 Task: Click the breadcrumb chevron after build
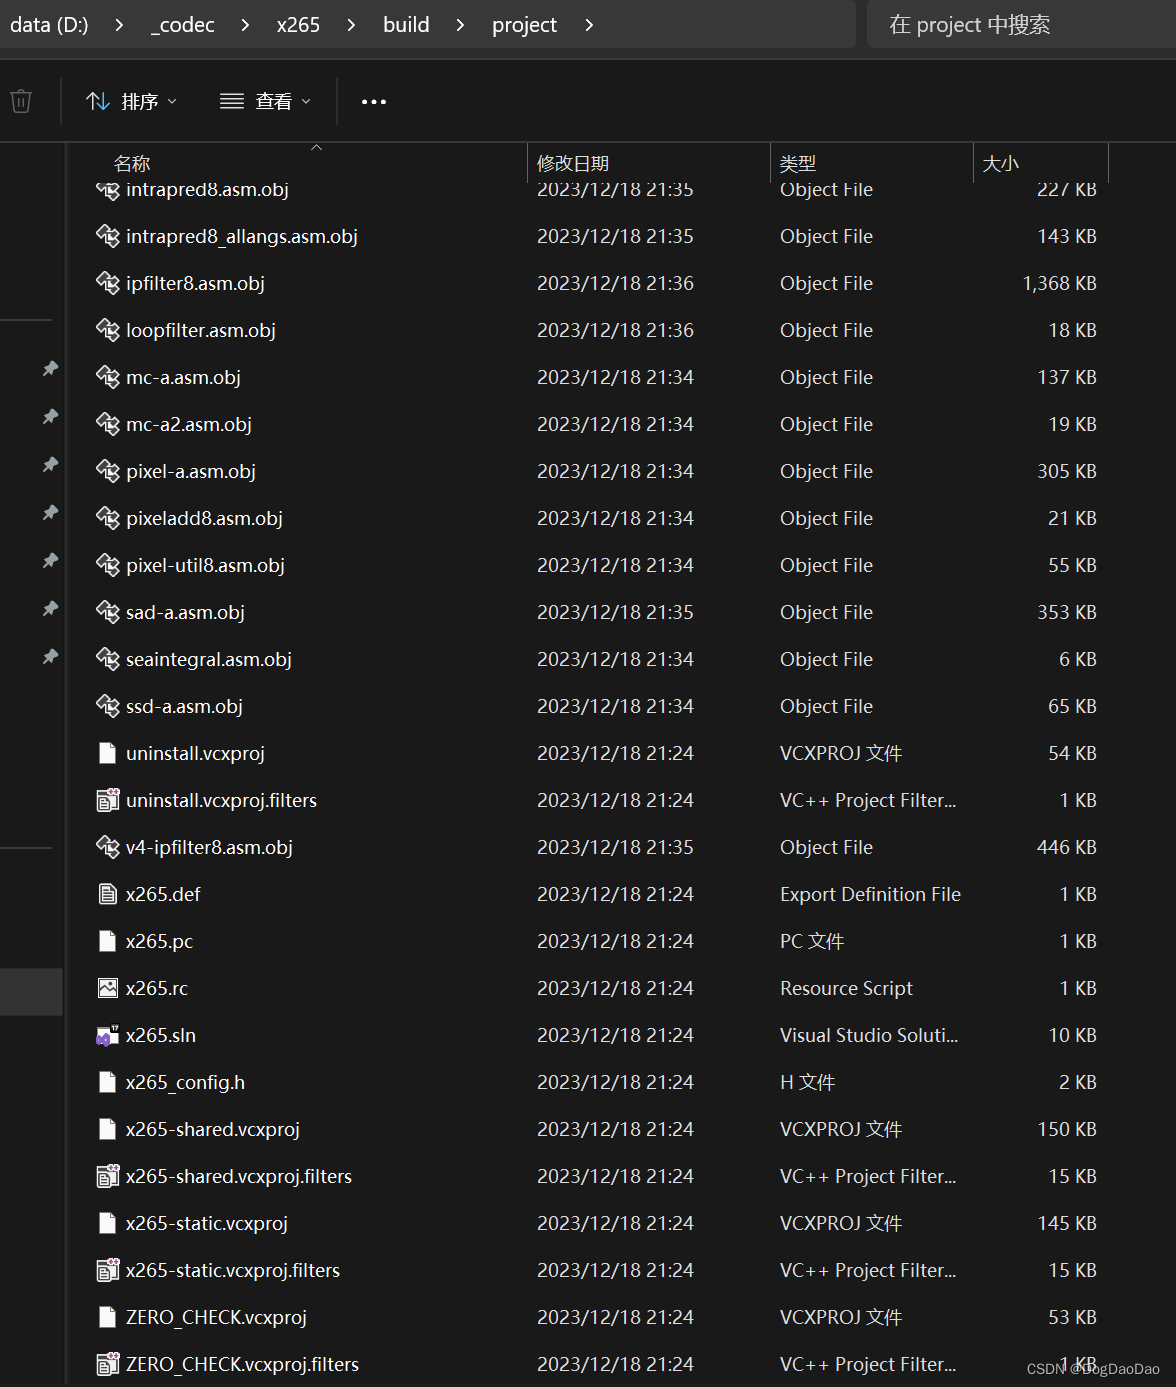(x=459, y=24)
